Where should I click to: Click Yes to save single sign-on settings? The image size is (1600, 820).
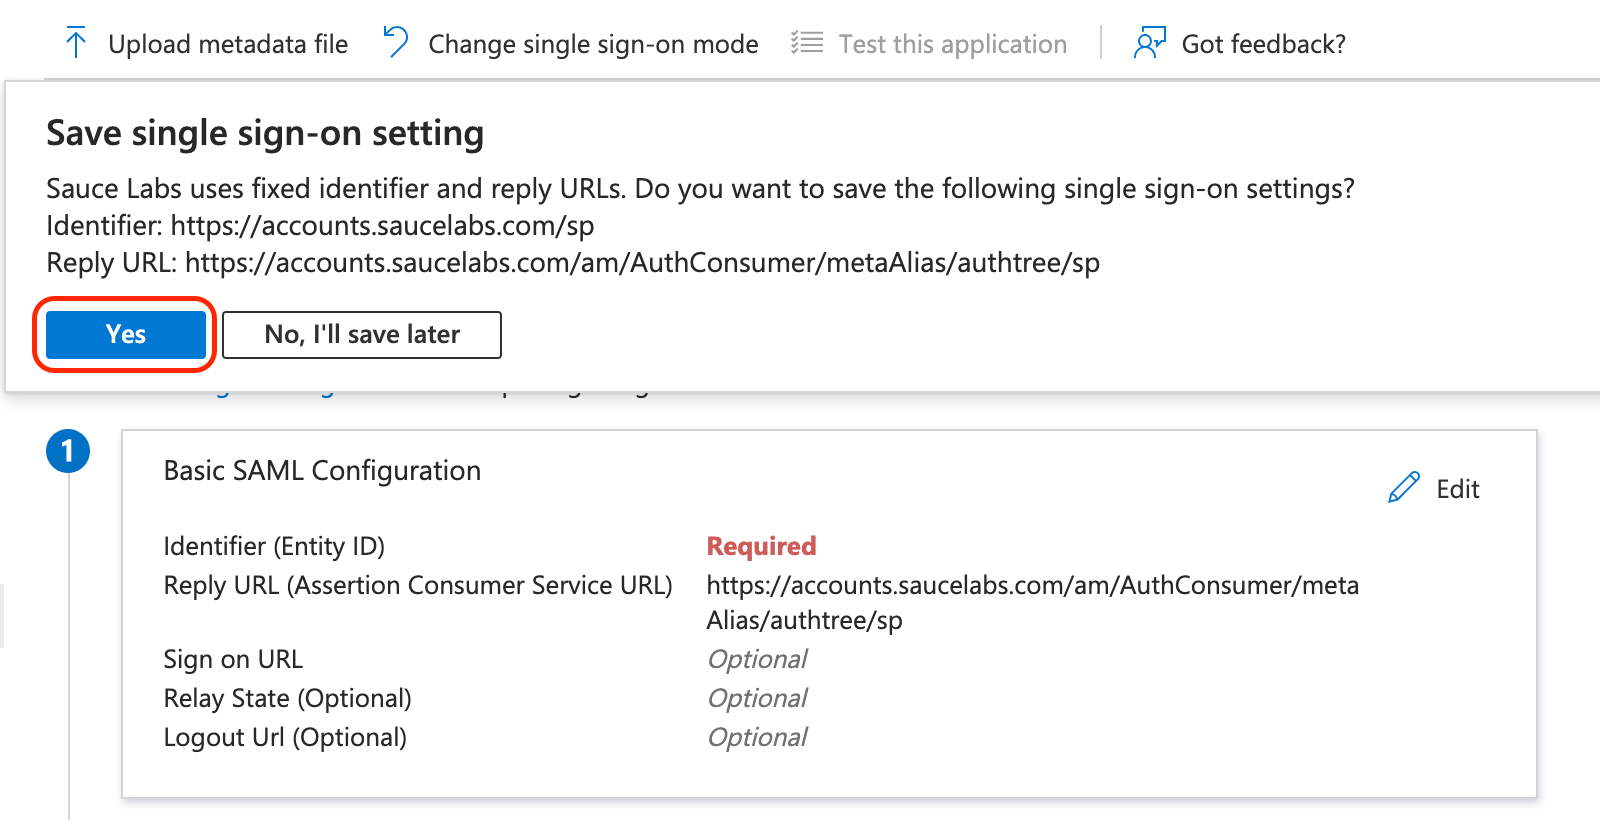coord(124,334)
